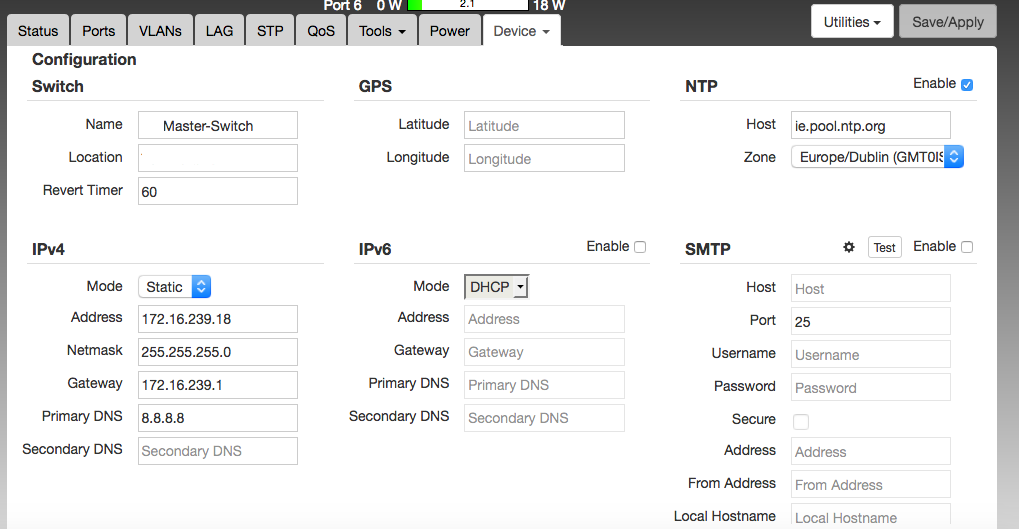
Task: Expand the NTP Zone Europe/Dublin dropdown
Action: point(877,157)
